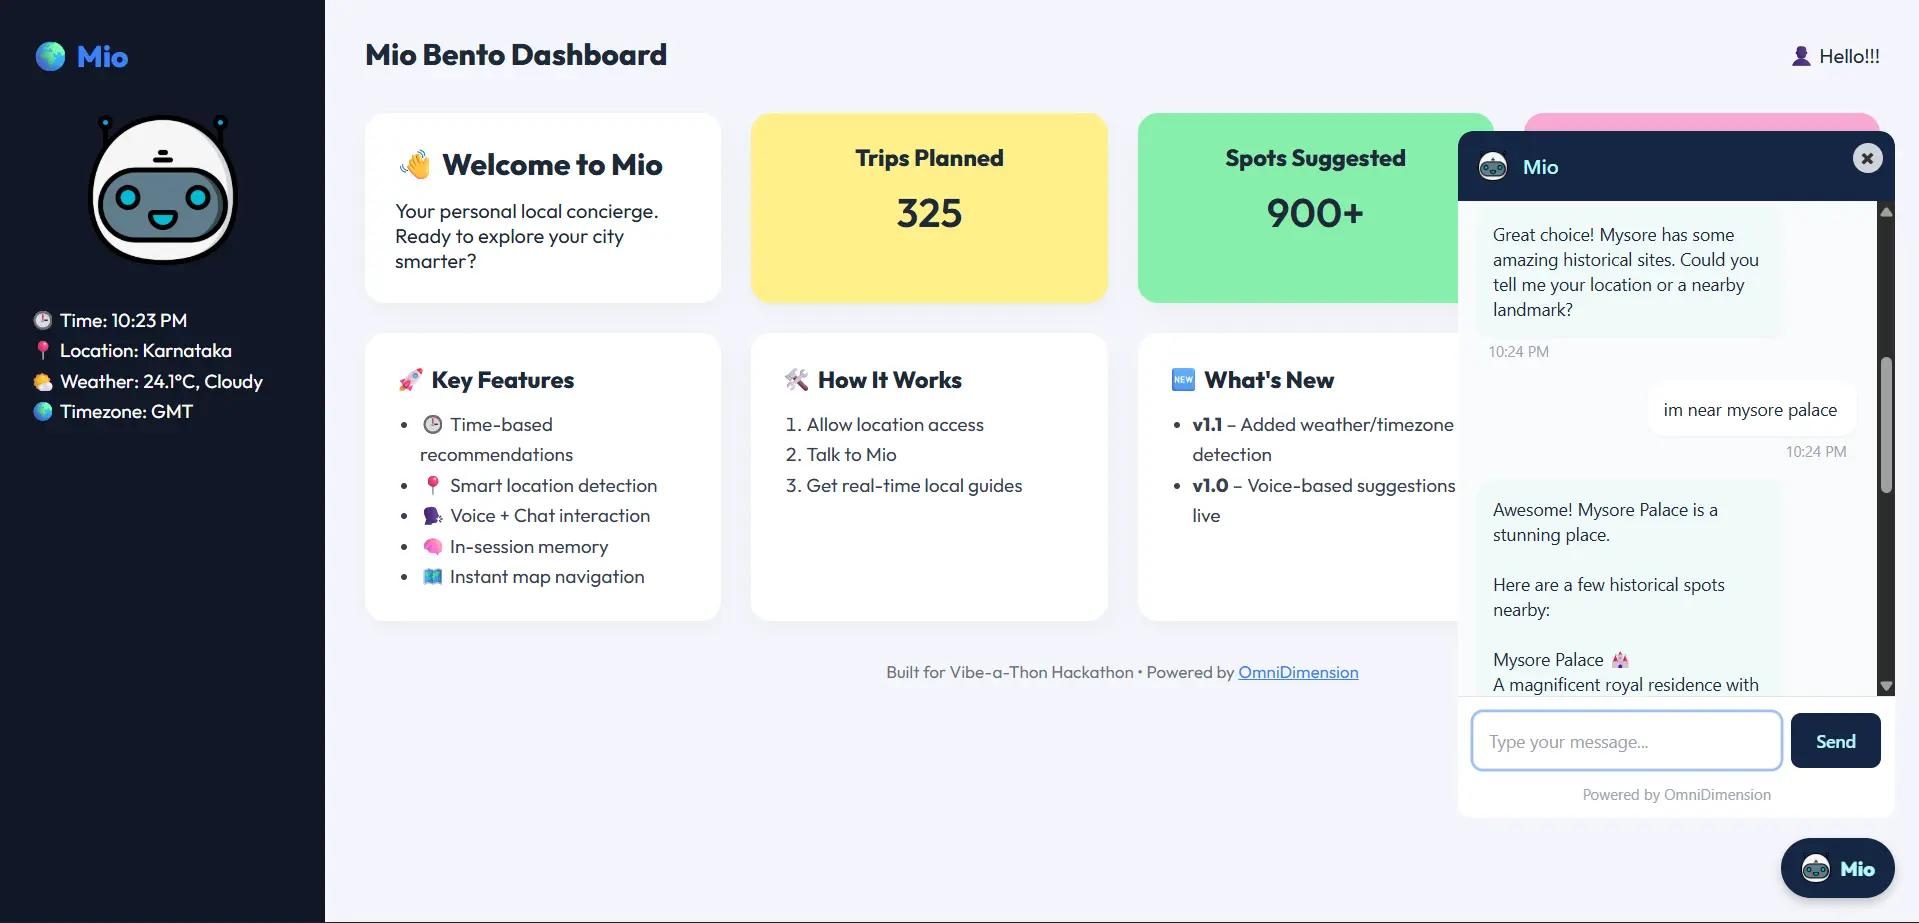Click the hammer icon on How It Works
The image size is (1919, 923).
[x=796, y=379]
